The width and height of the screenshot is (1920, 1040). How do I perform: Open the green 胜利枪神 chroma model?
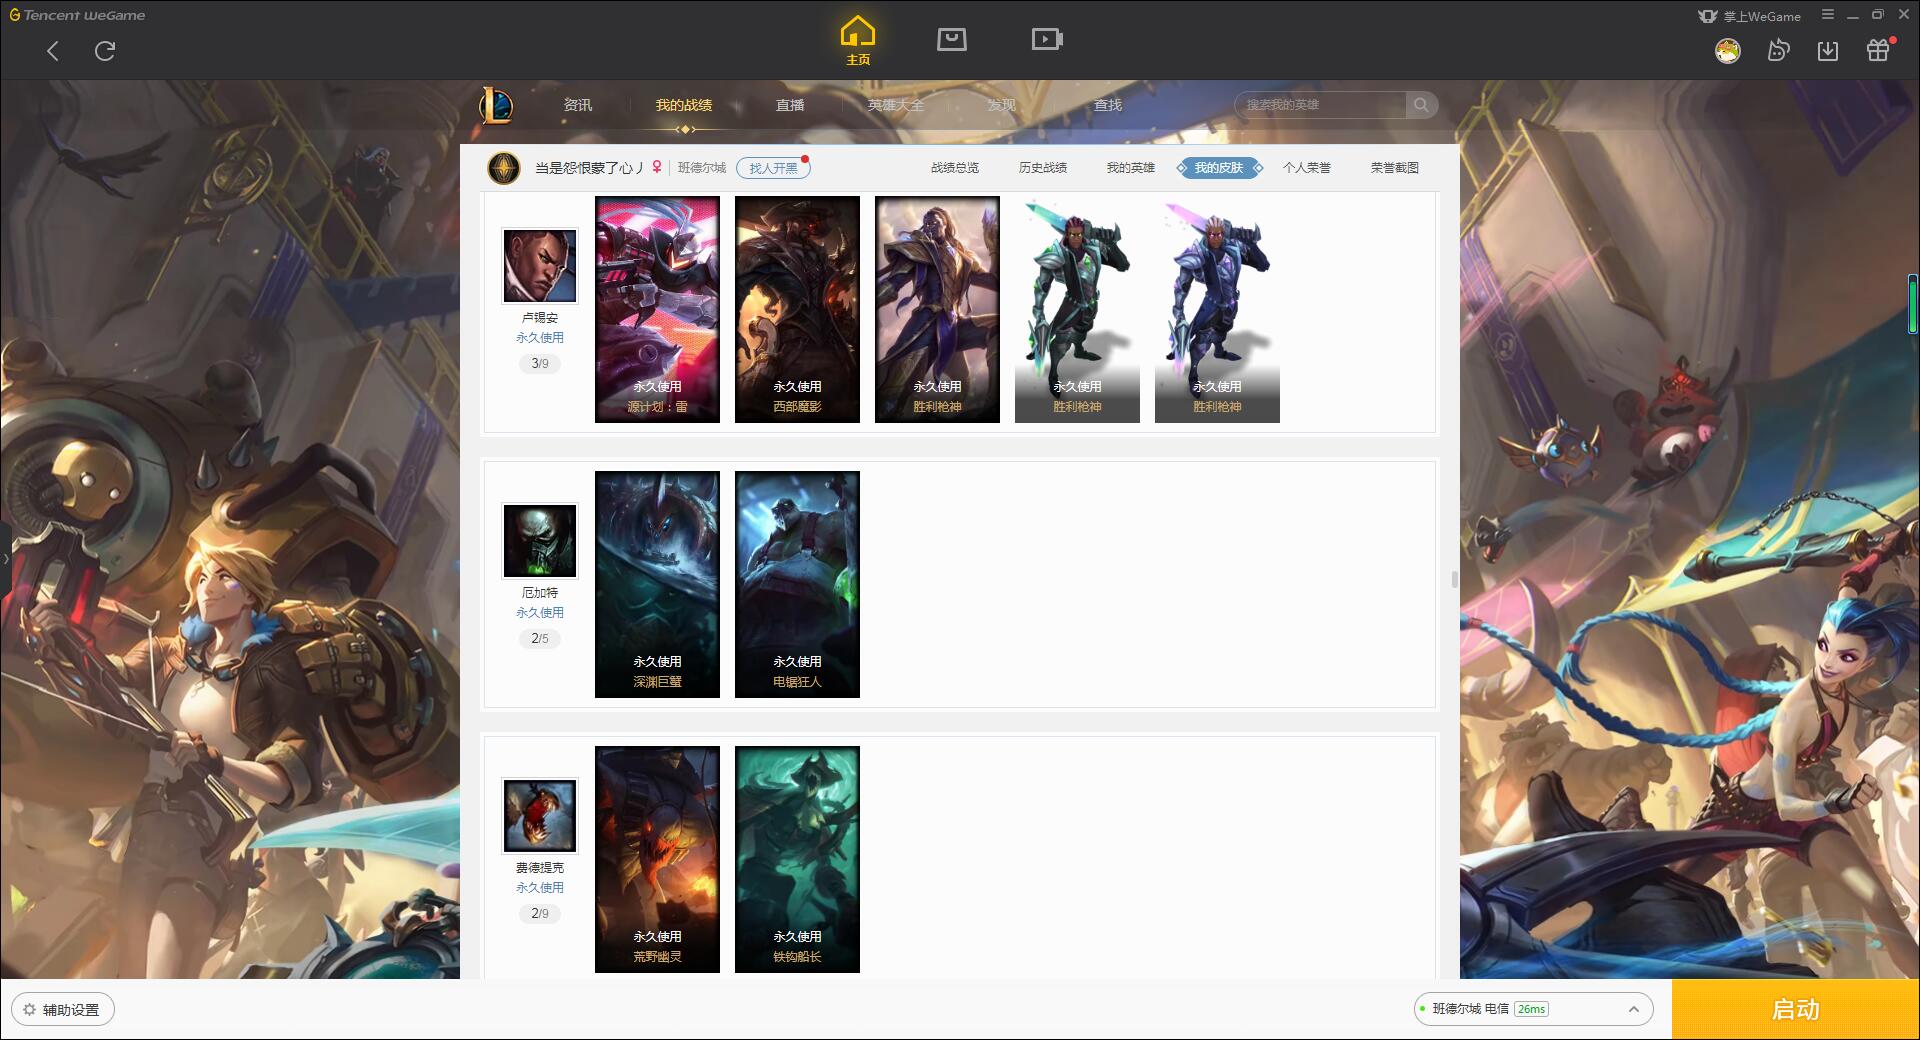click(1077, 309)
